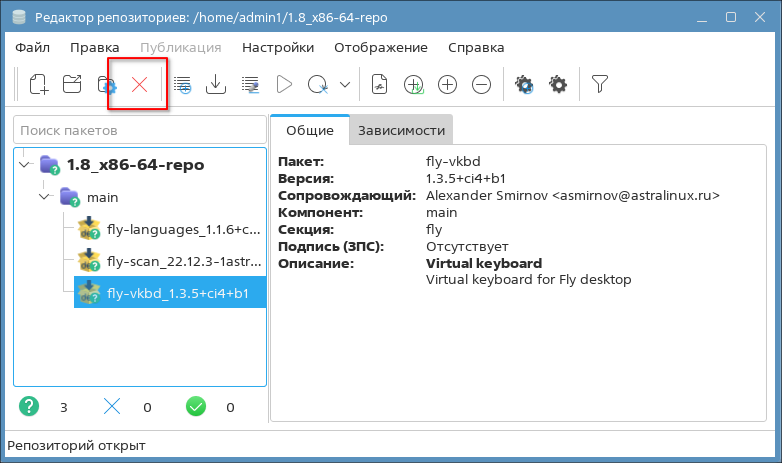782x463 pixels.
Task: Collapse the main component node
Action: 45,197
